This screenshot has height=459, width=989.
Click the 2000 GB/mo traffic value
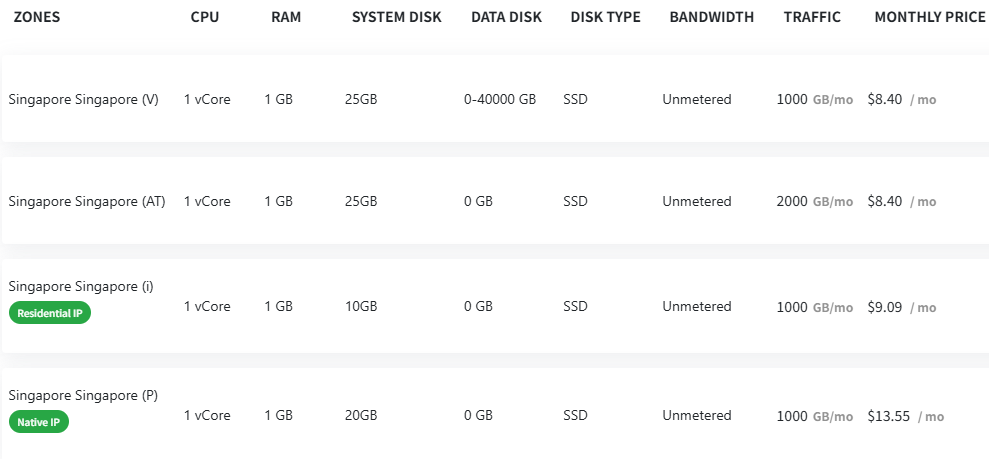click(814, 201)
